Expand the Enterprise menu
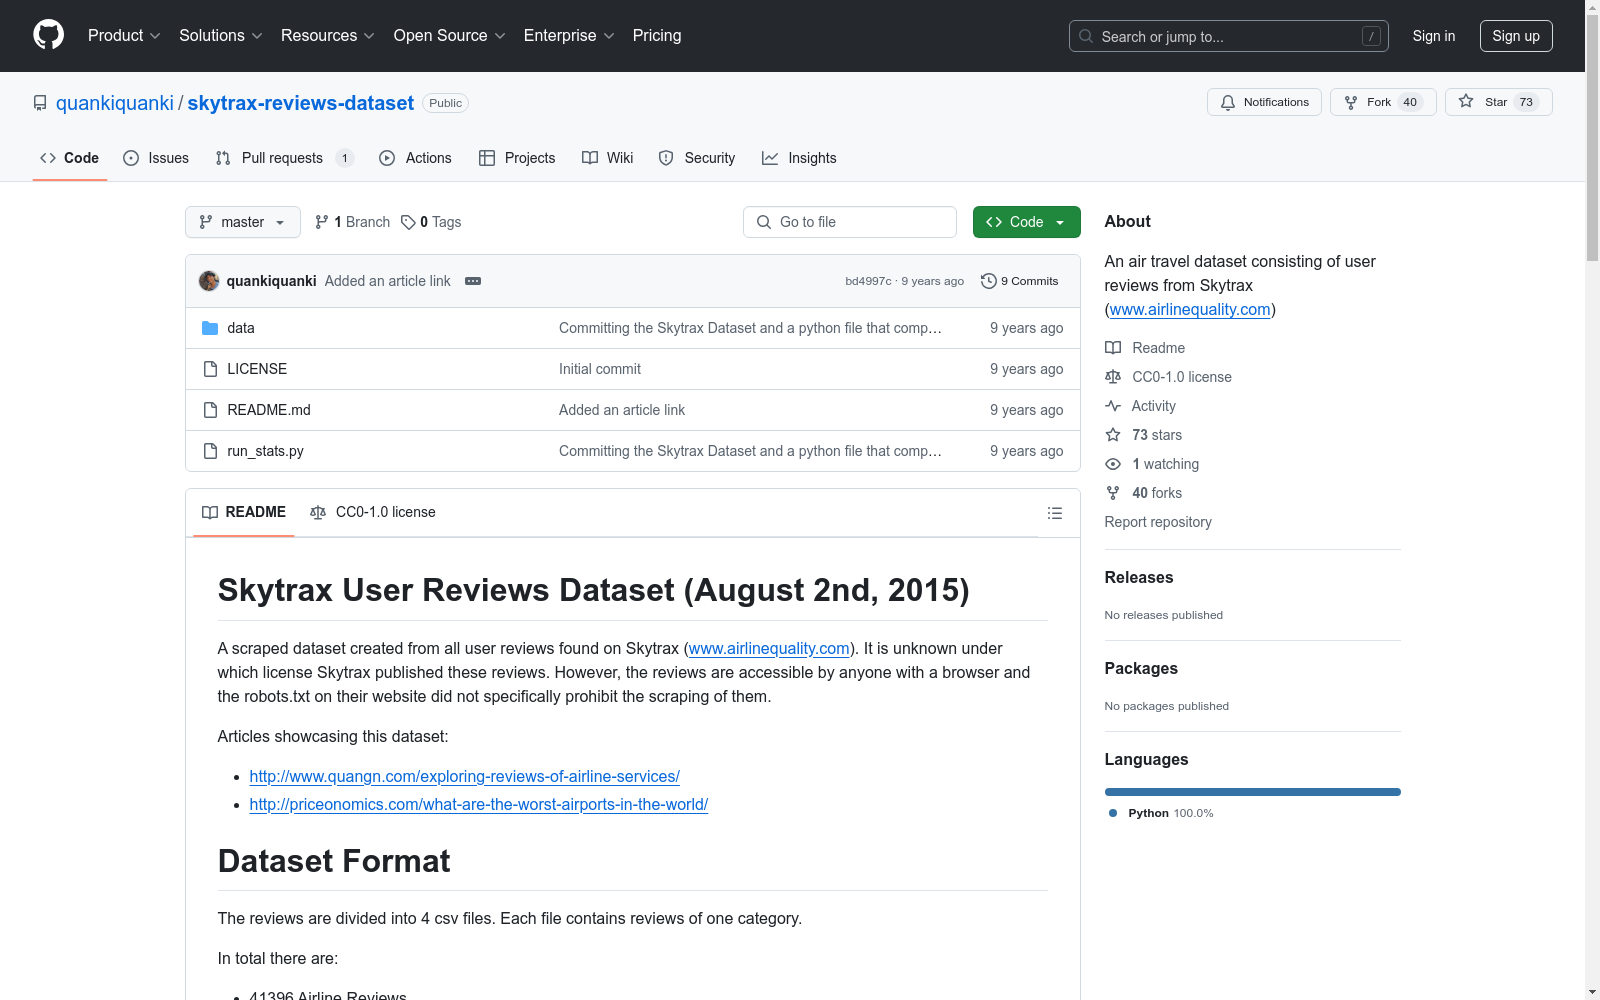The width and height of the screenshot is (1600, 1000). tap(569, 36)
